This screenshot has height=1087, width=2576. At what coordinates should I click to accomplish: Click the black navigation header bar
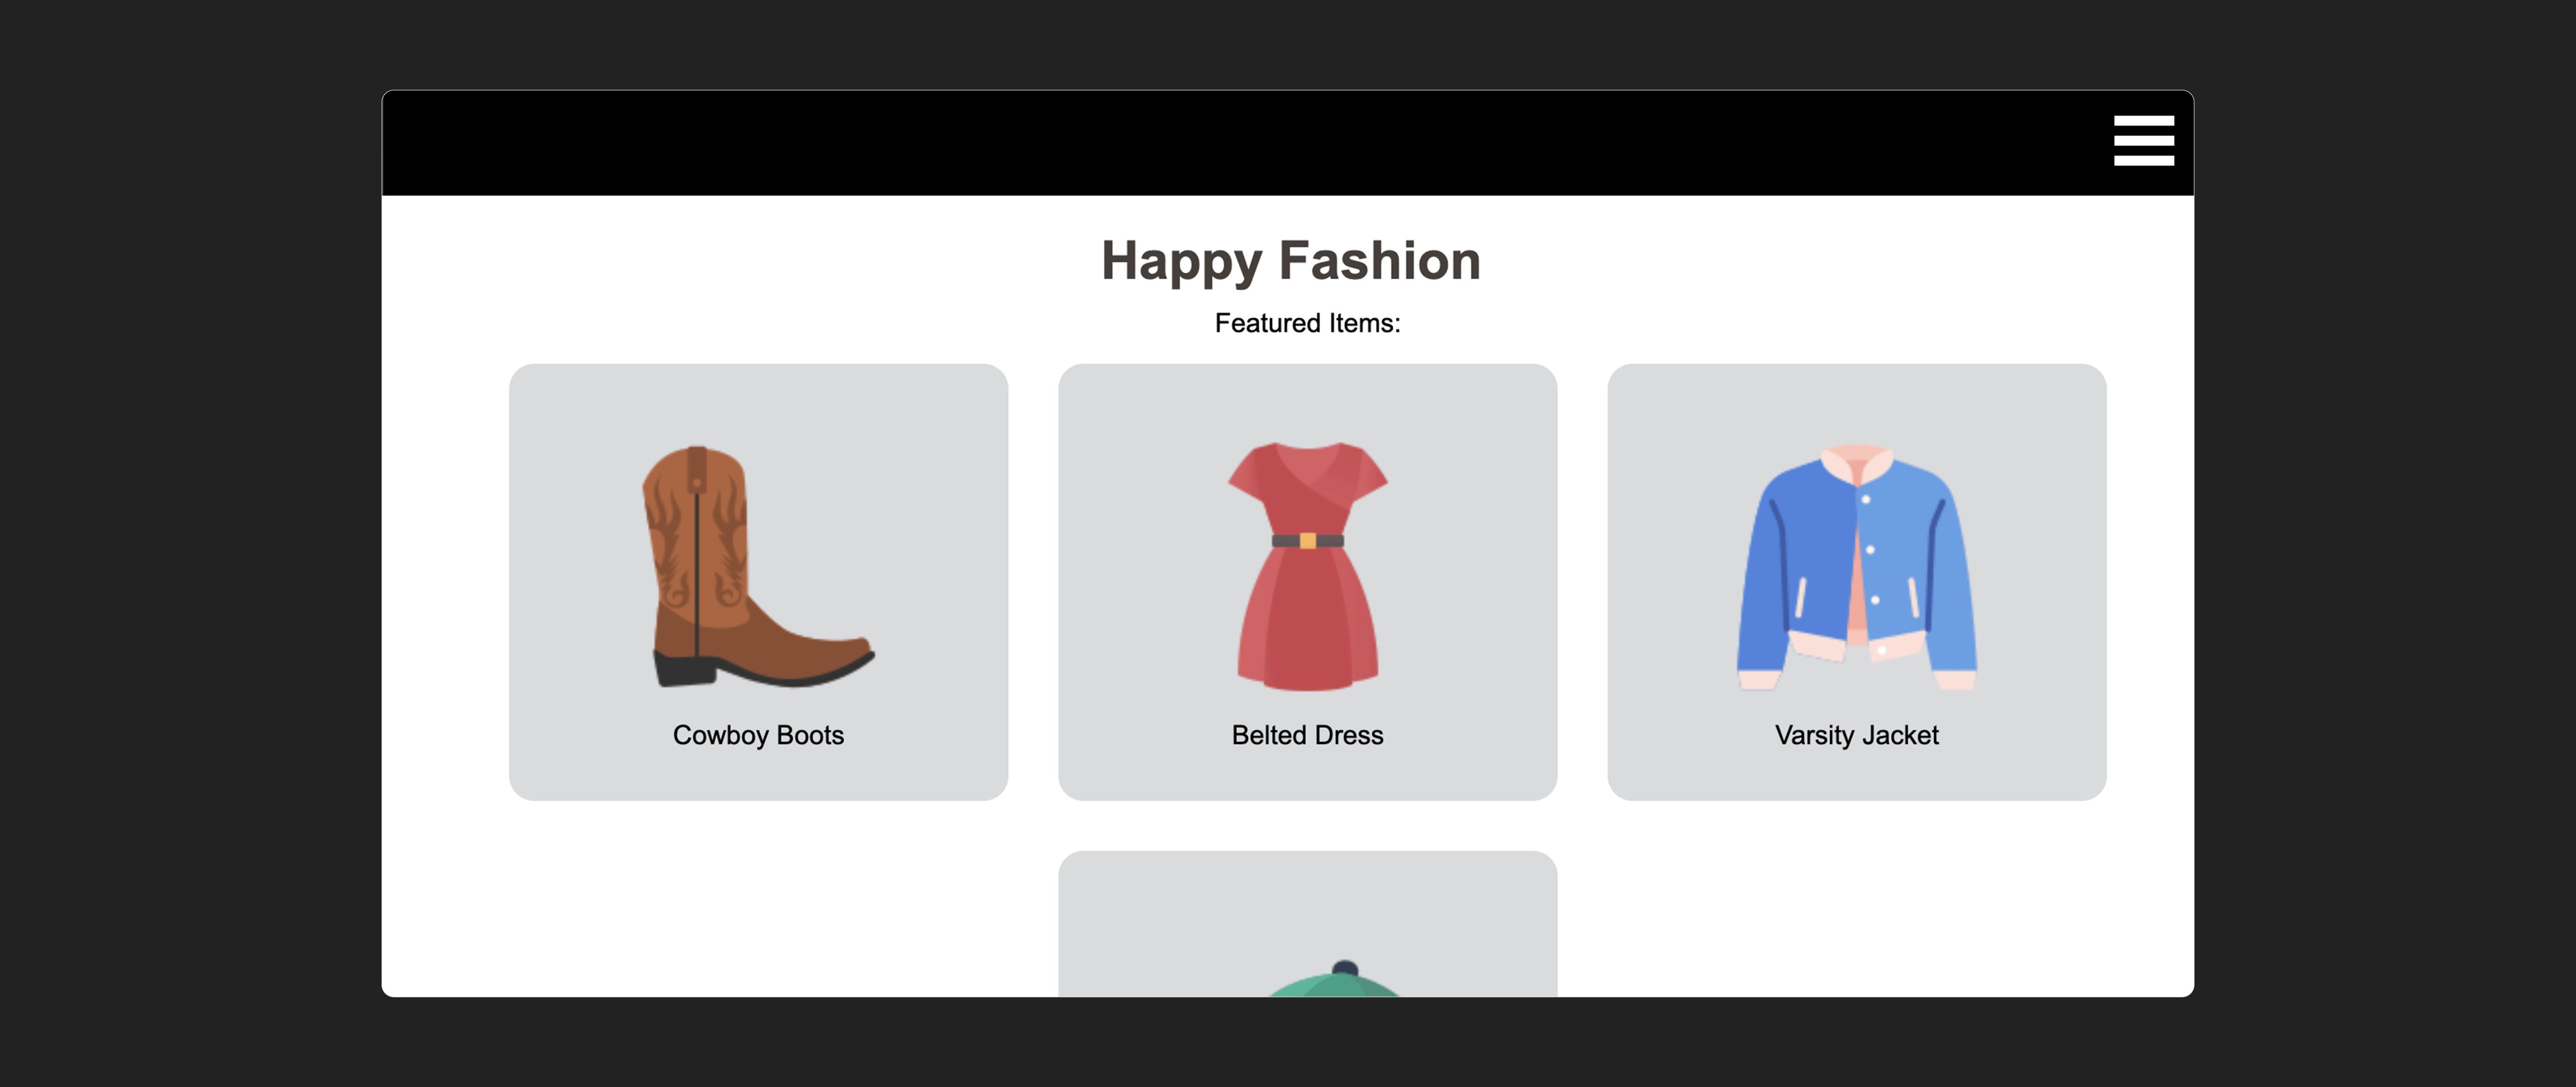click(x=1200, y=143)
